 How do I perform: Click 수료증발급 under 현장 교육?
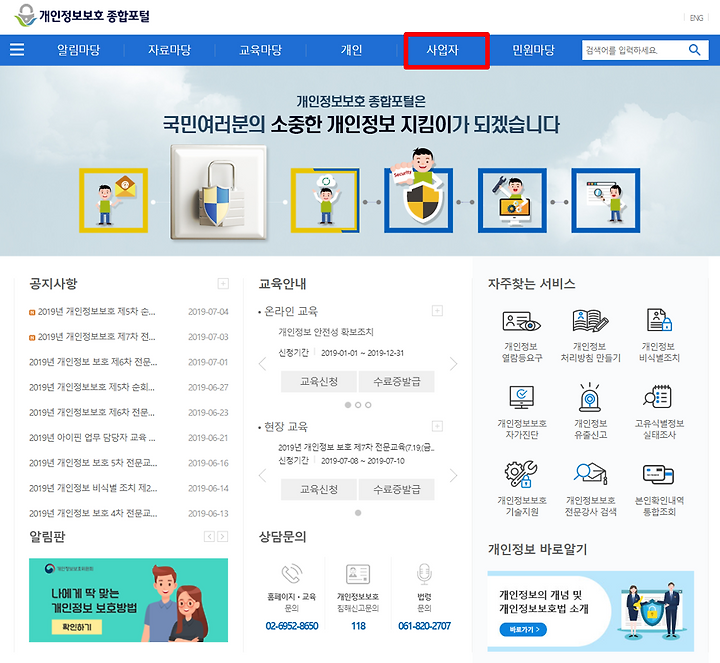point(397,489)
